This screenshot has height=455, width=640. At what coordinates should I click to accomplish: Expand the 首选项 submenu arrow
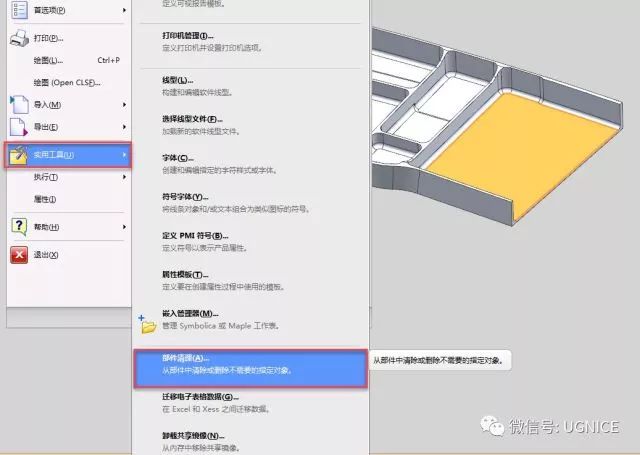124,11
